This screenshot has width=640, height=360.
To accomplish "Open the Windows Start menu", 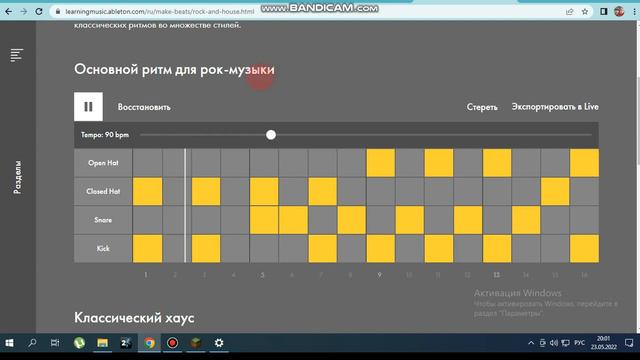I will click(x=9, y=343).
